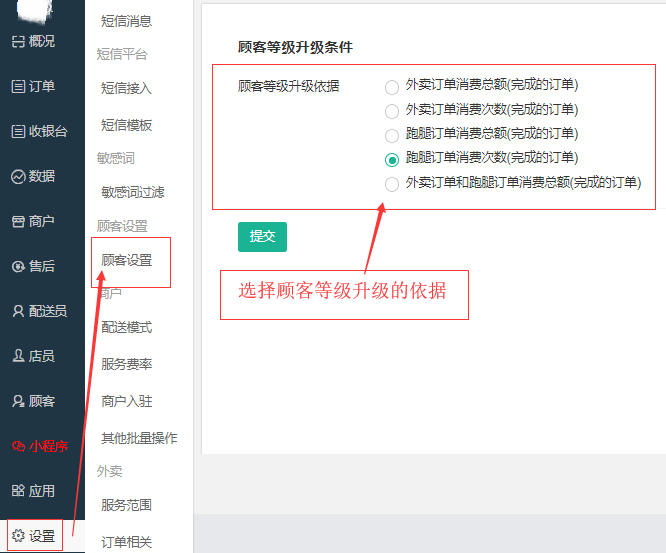The image size is (666, 553).
Task: Go to 敏感词过滤 settings page
Action: (x=133, y=192)
